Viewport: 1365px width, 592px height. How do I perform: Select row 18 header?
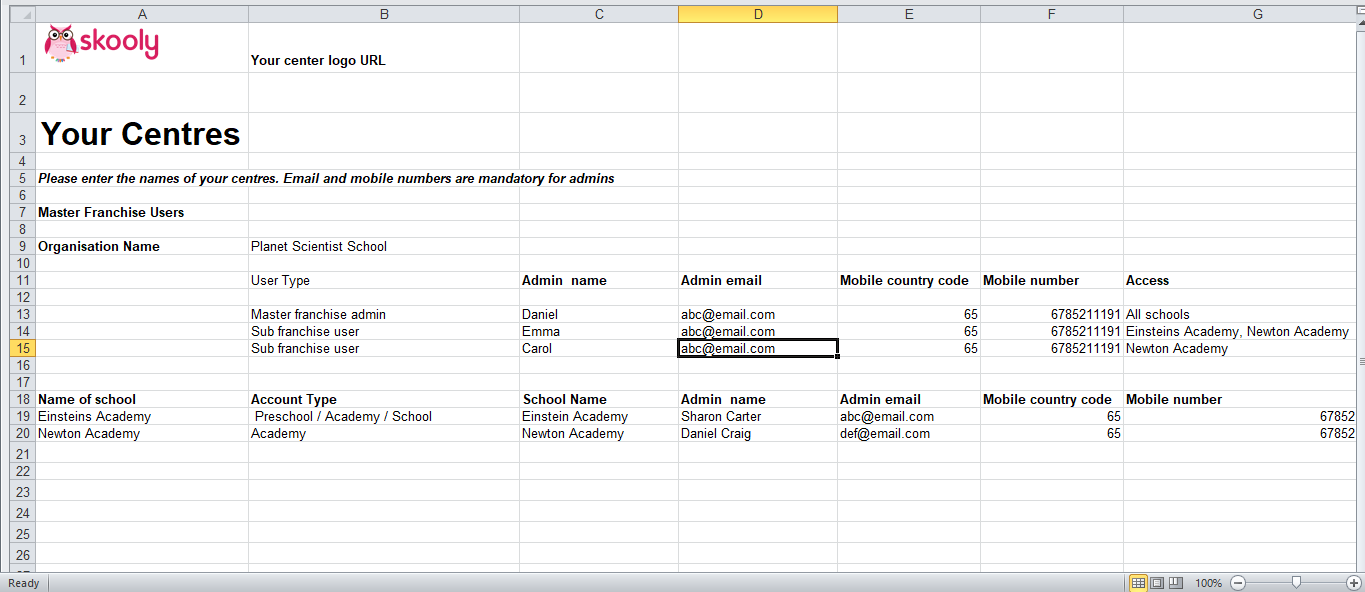point(22,399)
